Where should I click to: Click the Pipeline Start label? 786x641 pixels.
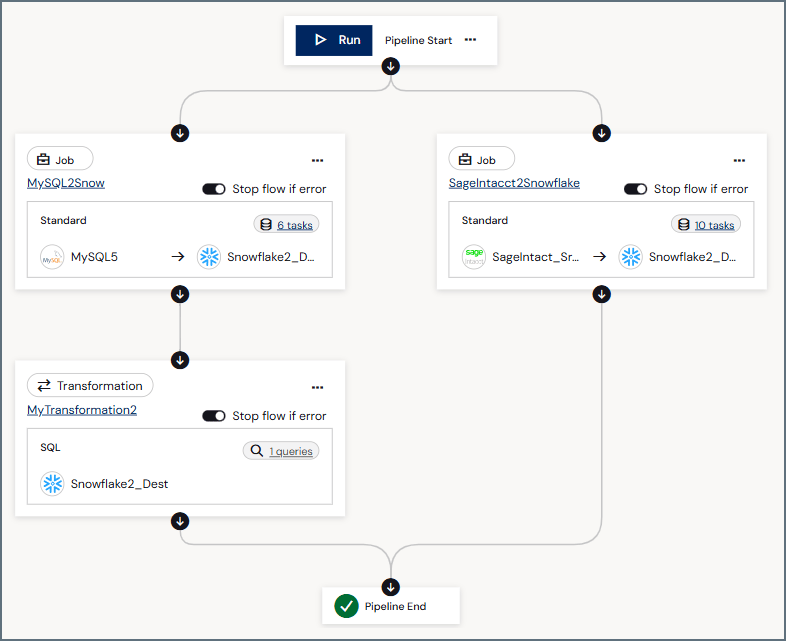[x=419, y=41]
